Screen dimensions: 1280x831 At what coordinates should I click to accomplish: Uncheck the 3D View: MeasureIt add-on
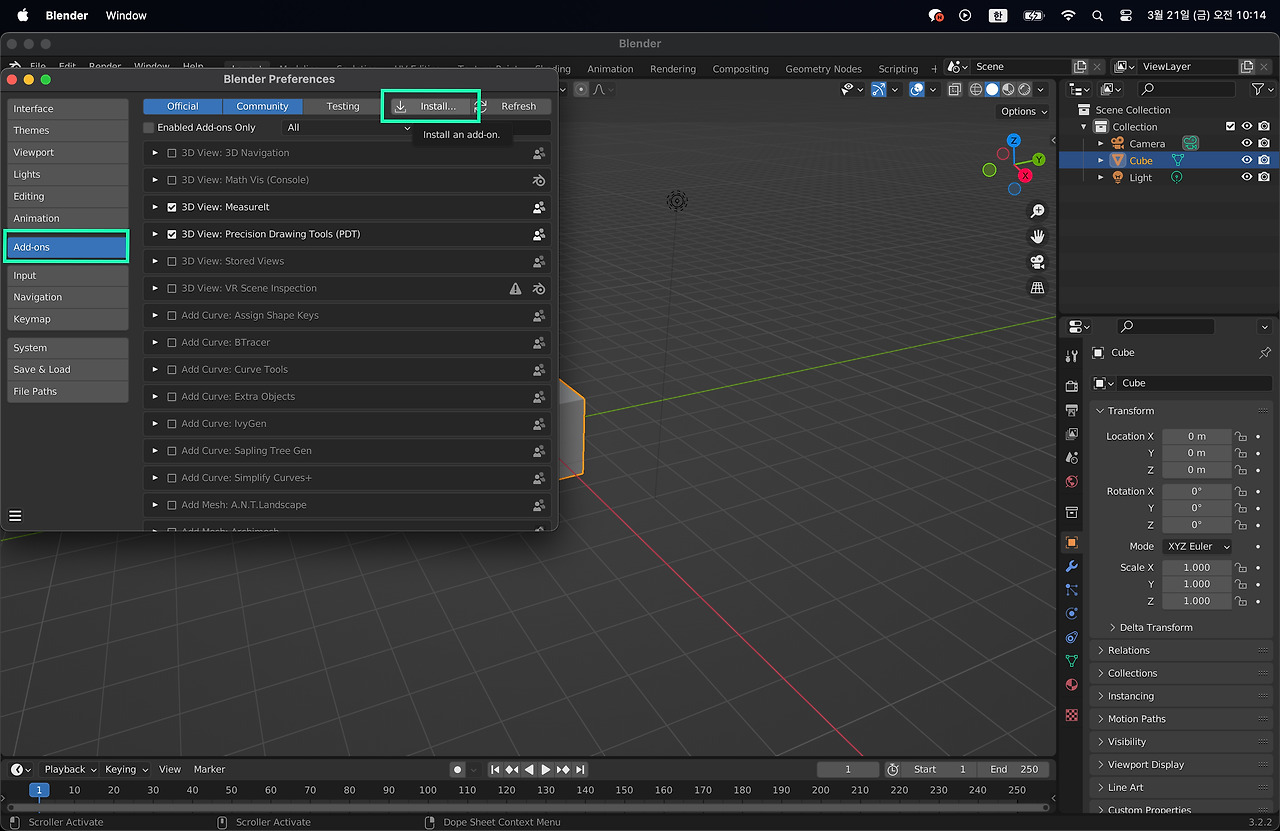pos(172,207)
